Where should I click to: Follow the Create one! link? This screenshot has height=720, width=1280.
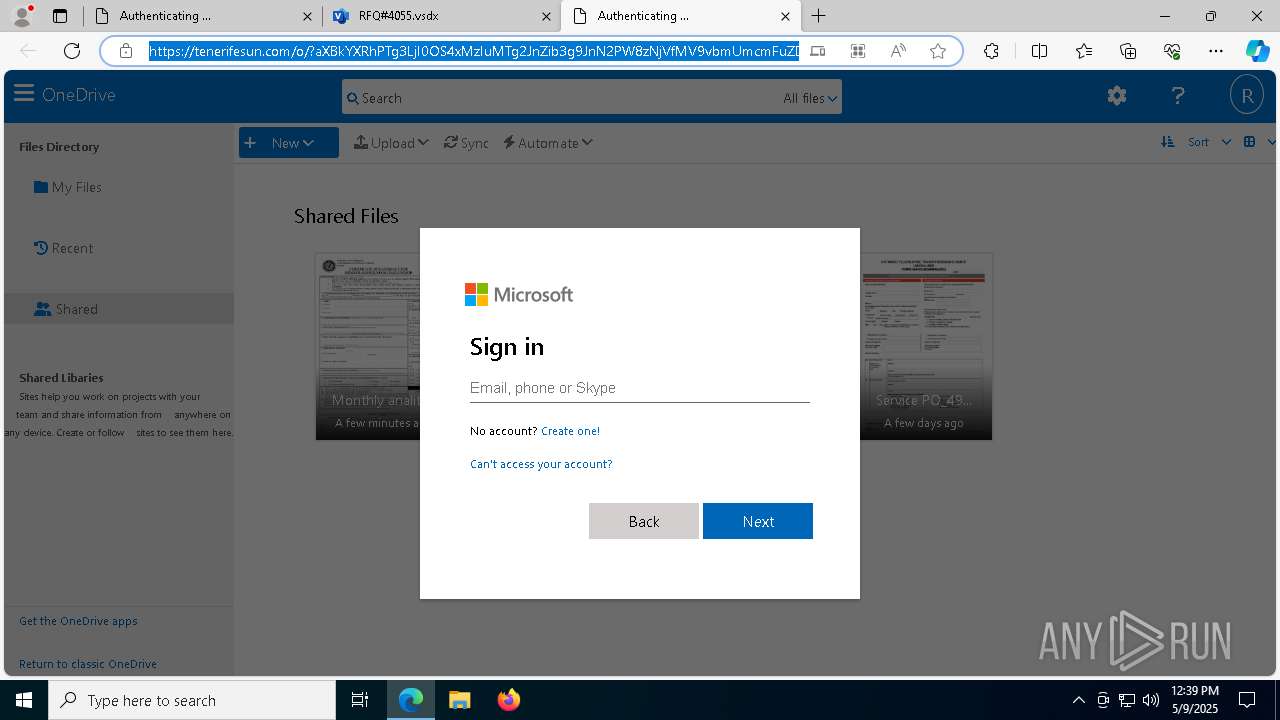pos(570,431)
